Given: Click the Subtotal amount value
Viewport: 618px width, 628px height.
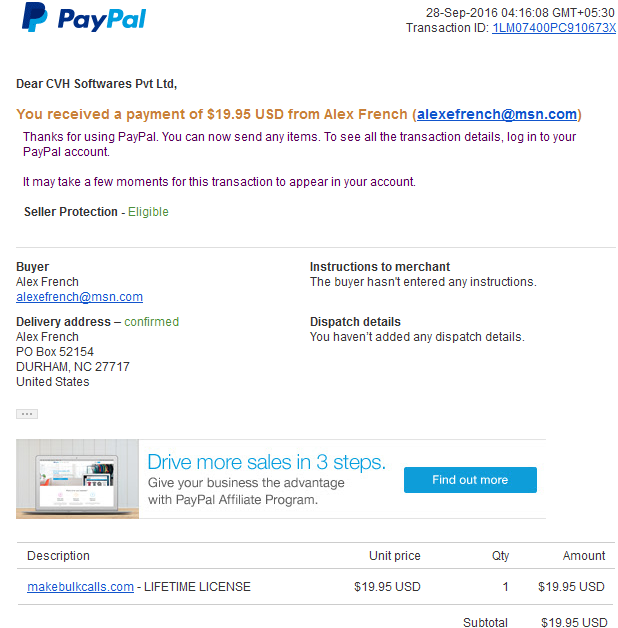Looking at the screenshot, I should click(x=574, y=622).
